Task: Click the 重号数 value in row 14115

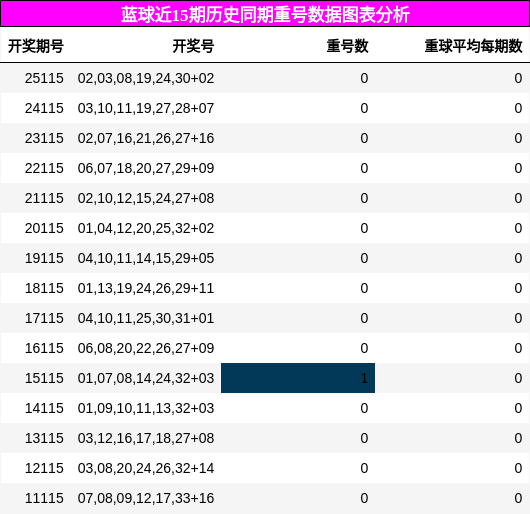Action: pos(364,408)
